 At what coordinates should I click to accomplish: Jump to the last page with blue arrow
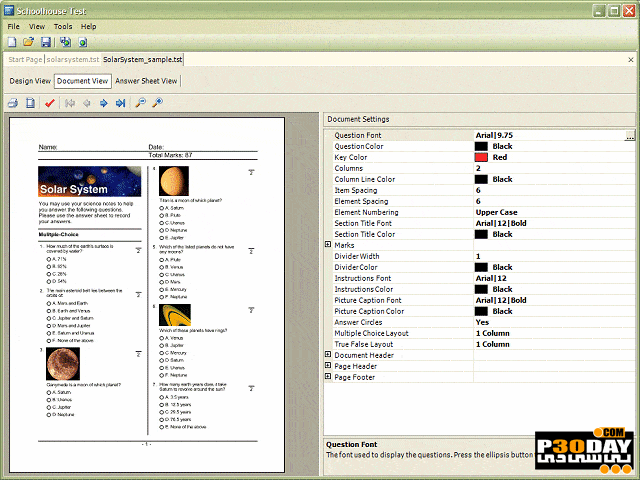120,103
